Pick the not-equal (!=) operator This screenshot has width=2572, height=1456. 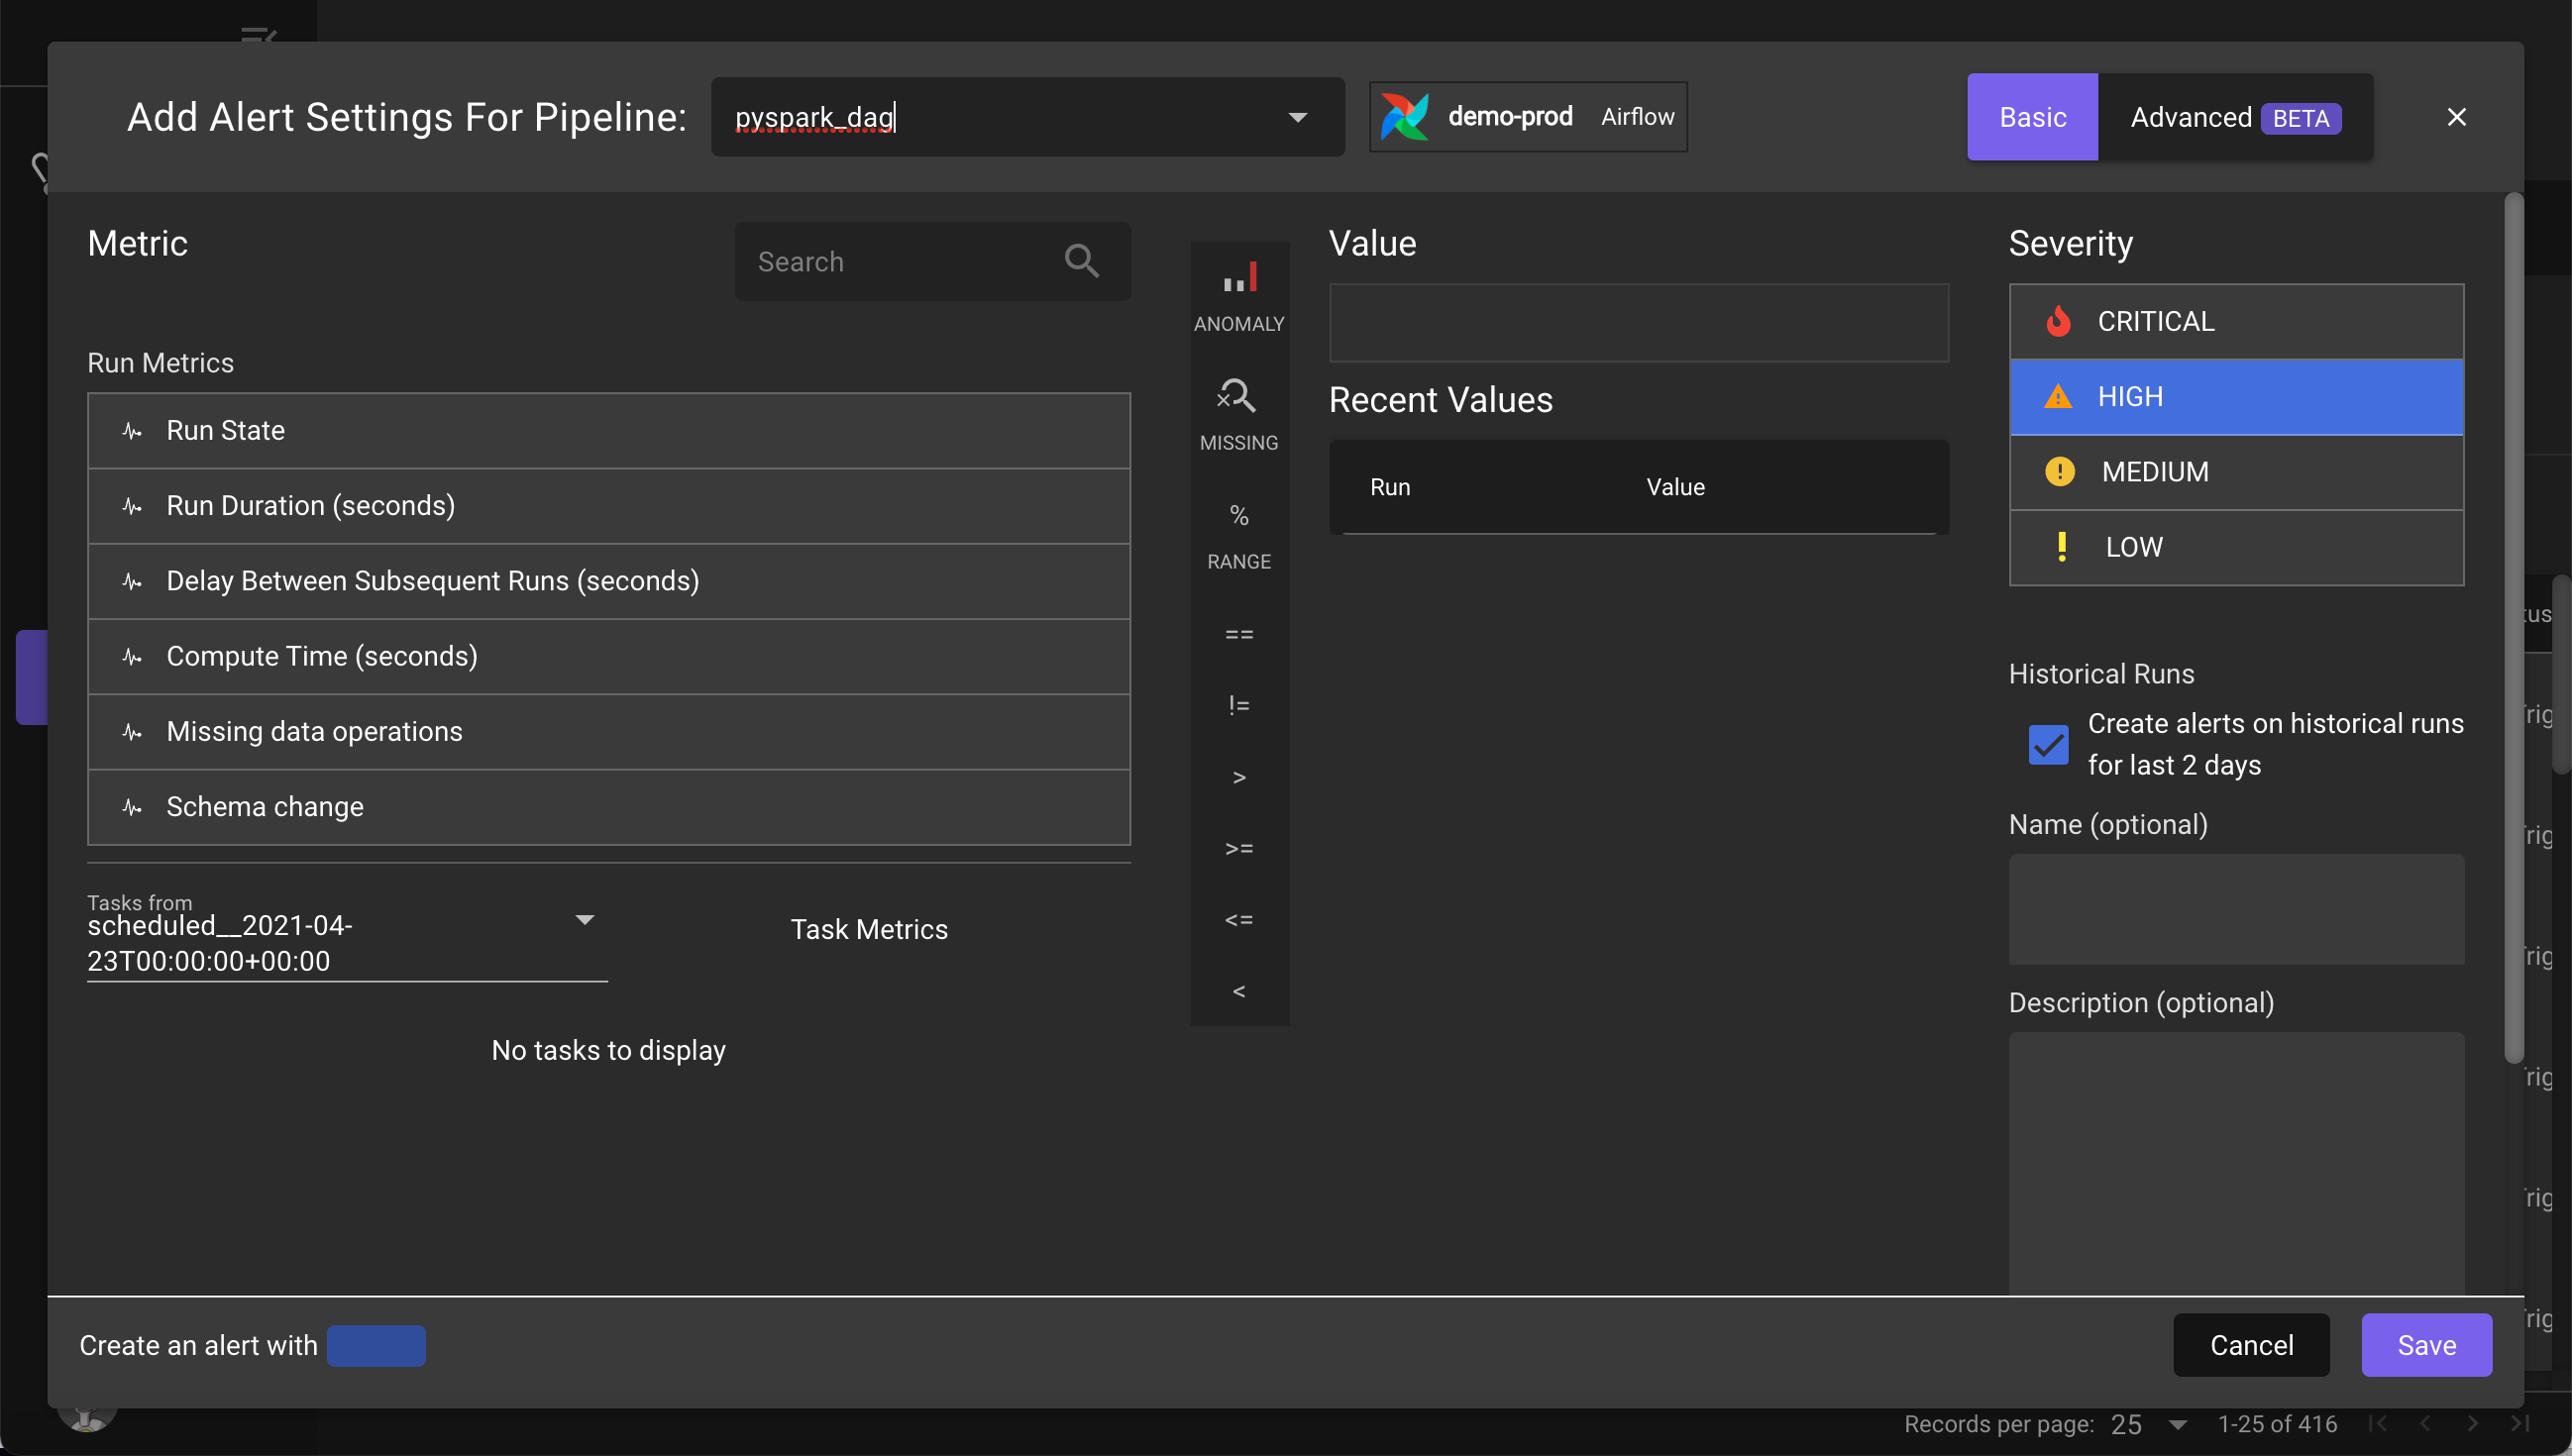[1238, 705]
